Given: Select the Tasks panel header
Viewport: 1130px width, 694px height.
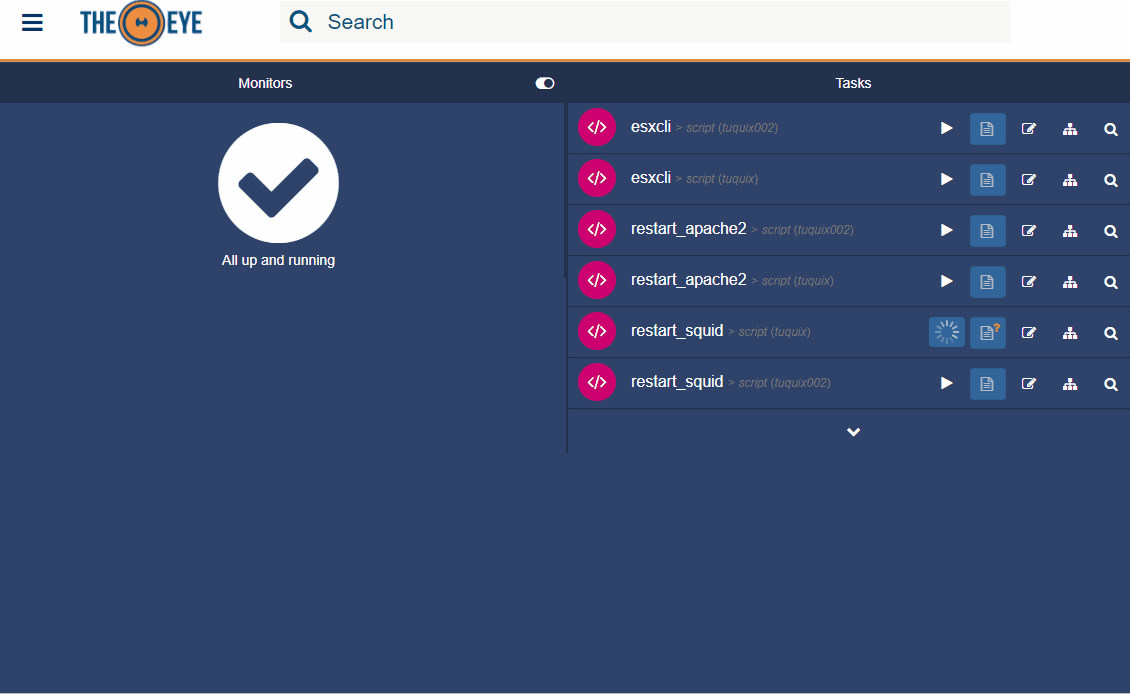Looking at the screenshot, I should point(853,84).
